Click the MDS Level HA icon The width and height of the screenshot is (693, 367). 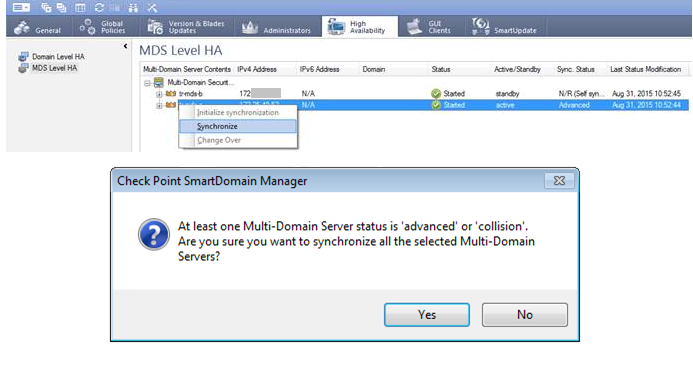pyautogui.click(x=23, y=68)
